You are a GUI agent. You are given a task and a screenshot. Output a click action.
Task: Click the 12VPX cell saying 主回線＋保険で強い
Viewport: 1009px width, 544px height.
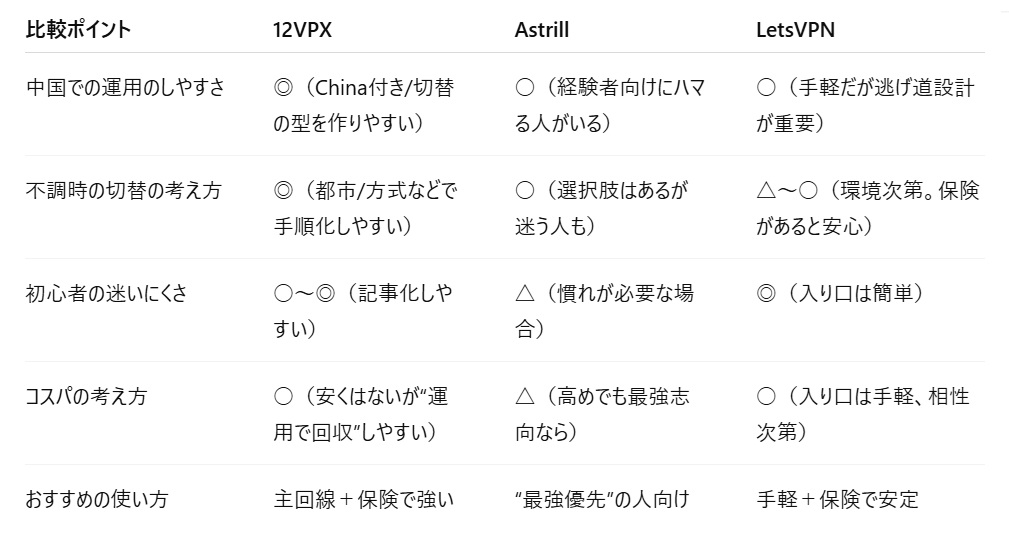coord(364,498)
